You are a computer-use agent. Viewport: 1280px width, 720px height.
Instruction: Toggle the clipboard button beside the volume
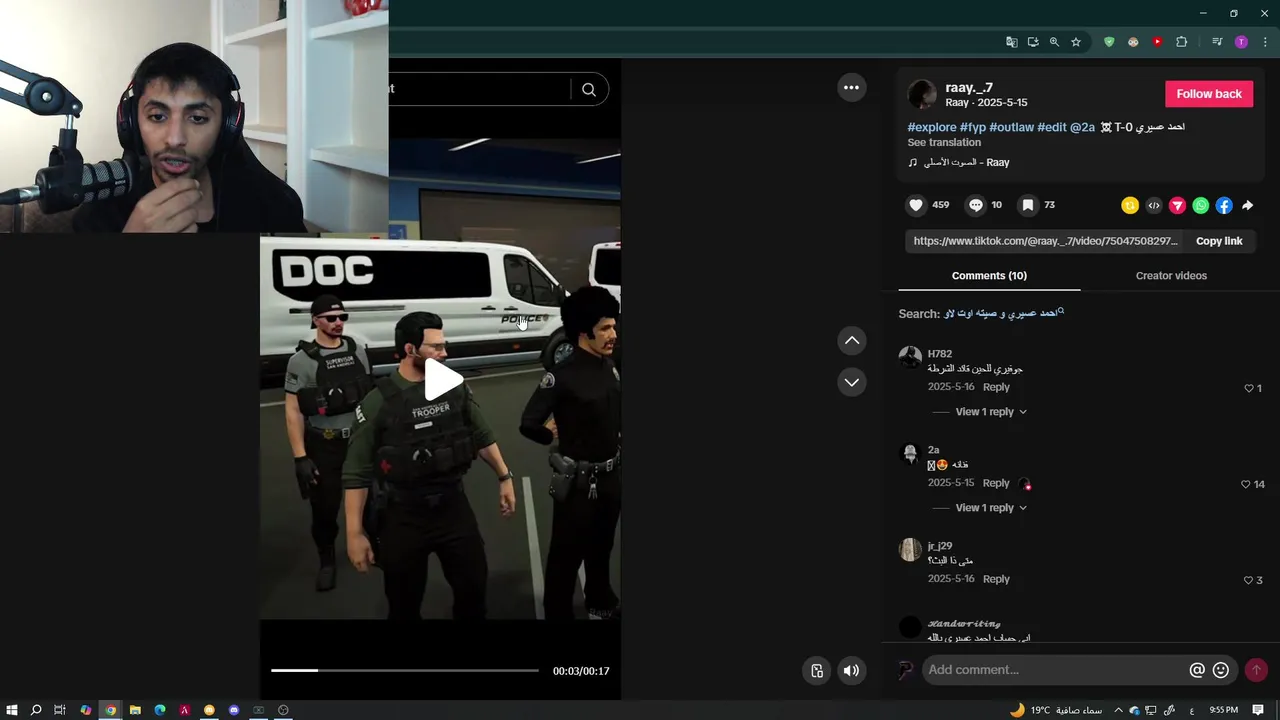tap(817, 671)
